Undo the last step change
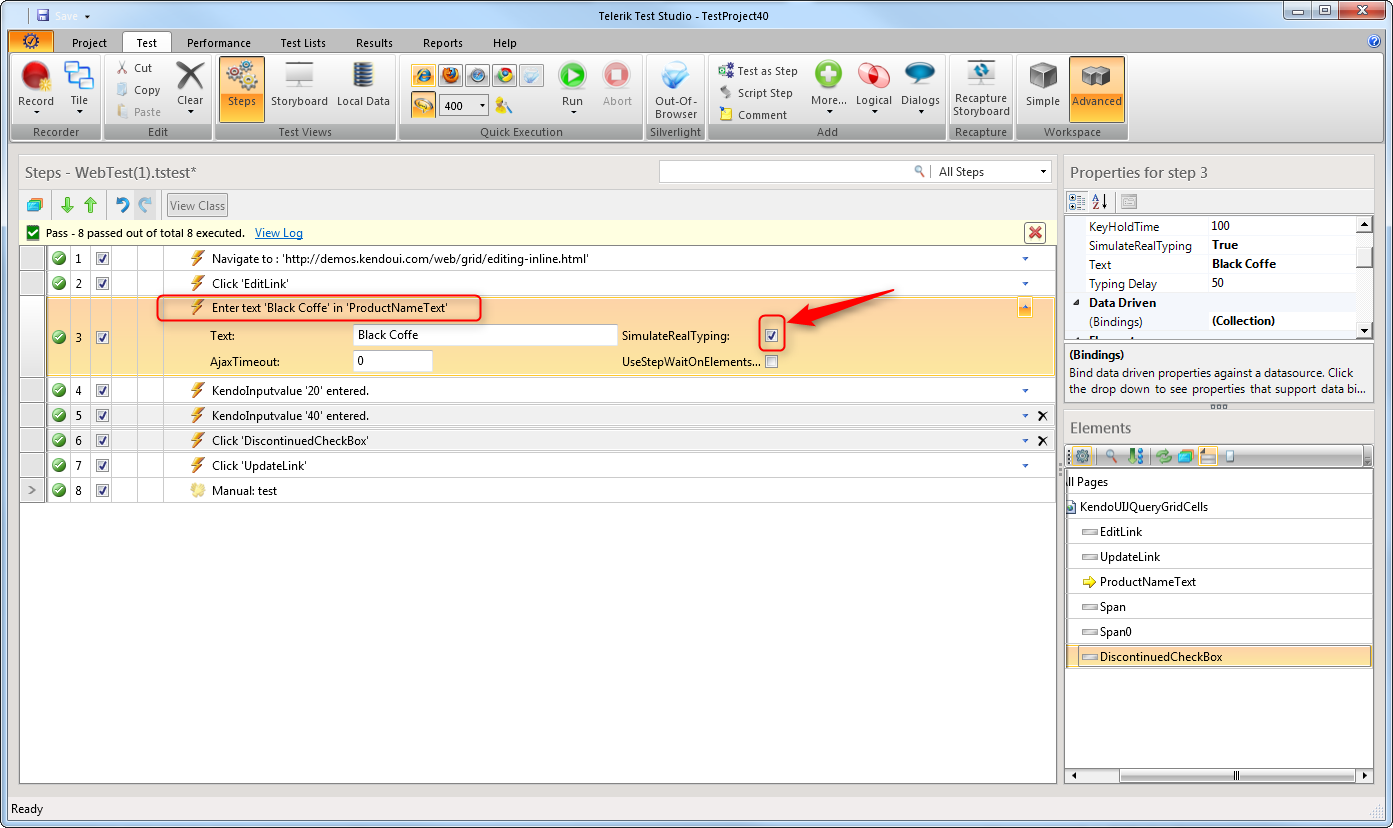The image size is (1393, 828). [x=122, y=205]
